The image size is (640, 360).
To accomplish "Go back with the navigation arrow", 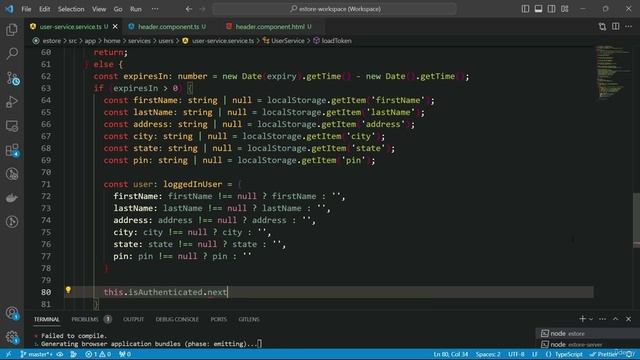I will tap(189, 9).
